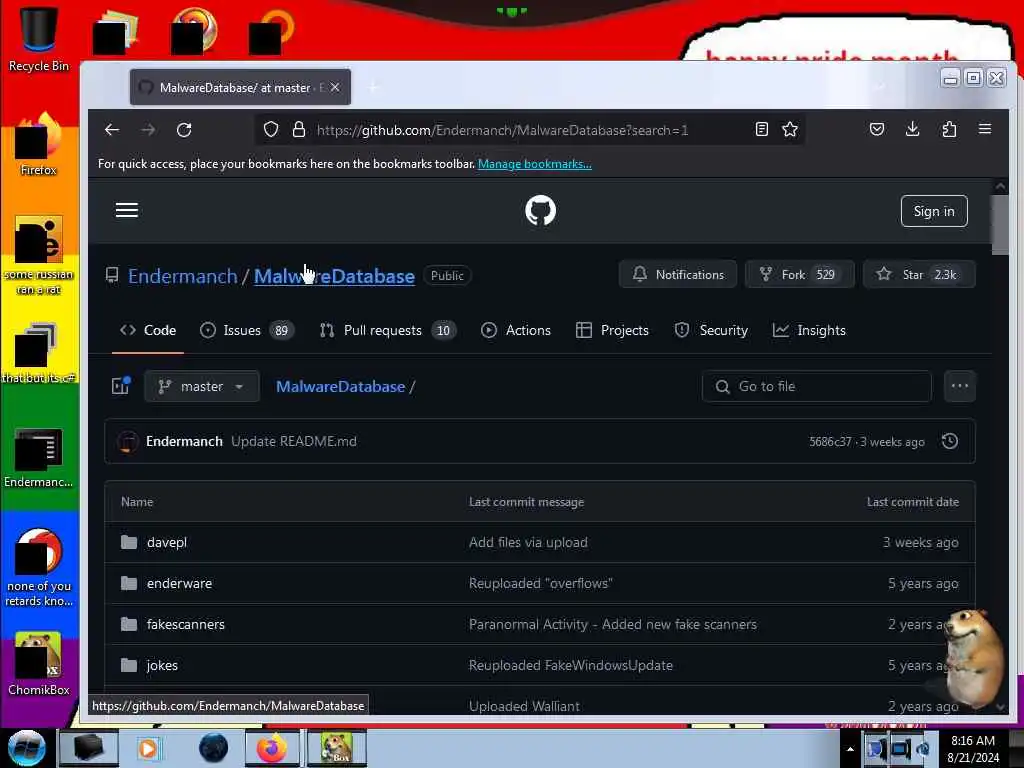The height and width of the screenshot is (768, 1024).
Task: Open the Actions tab
Action: click(516, 330)
